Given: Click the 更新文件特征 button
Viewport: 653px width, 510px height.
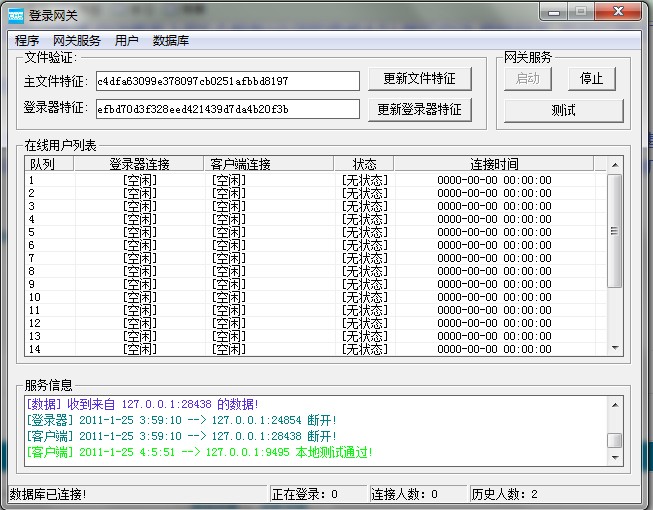Looking at the screenshot, I should pos(419,80).
